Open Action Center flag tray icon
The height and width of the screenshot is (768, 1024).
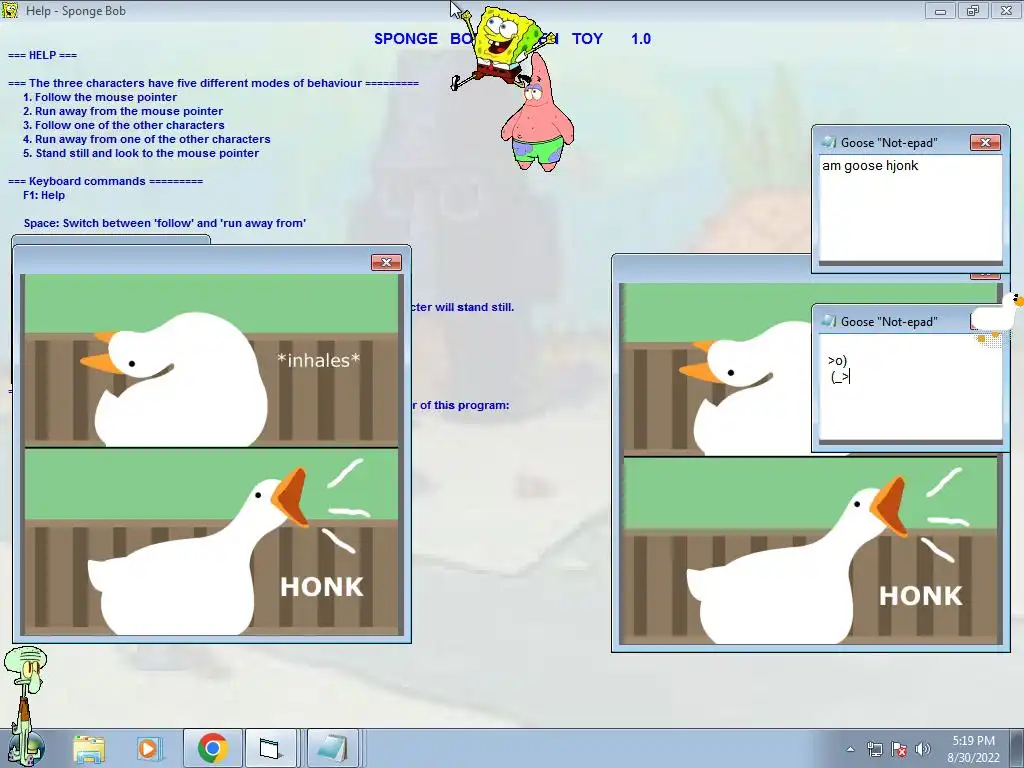899,749
